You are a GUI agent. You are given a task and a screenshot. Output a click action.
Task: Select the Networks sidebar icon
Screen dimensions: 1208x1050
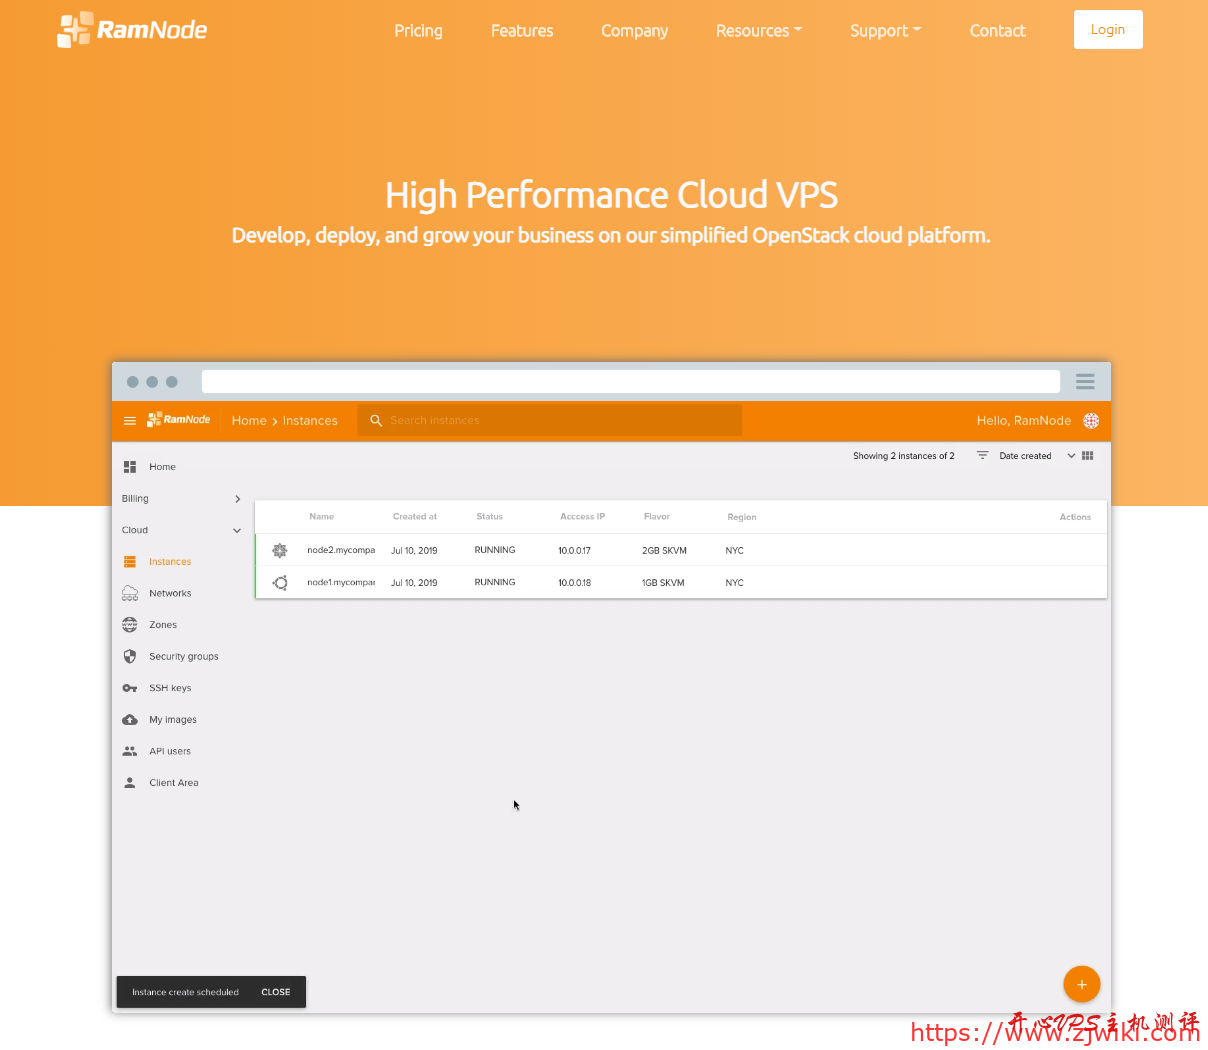click(x=130, y=594)
